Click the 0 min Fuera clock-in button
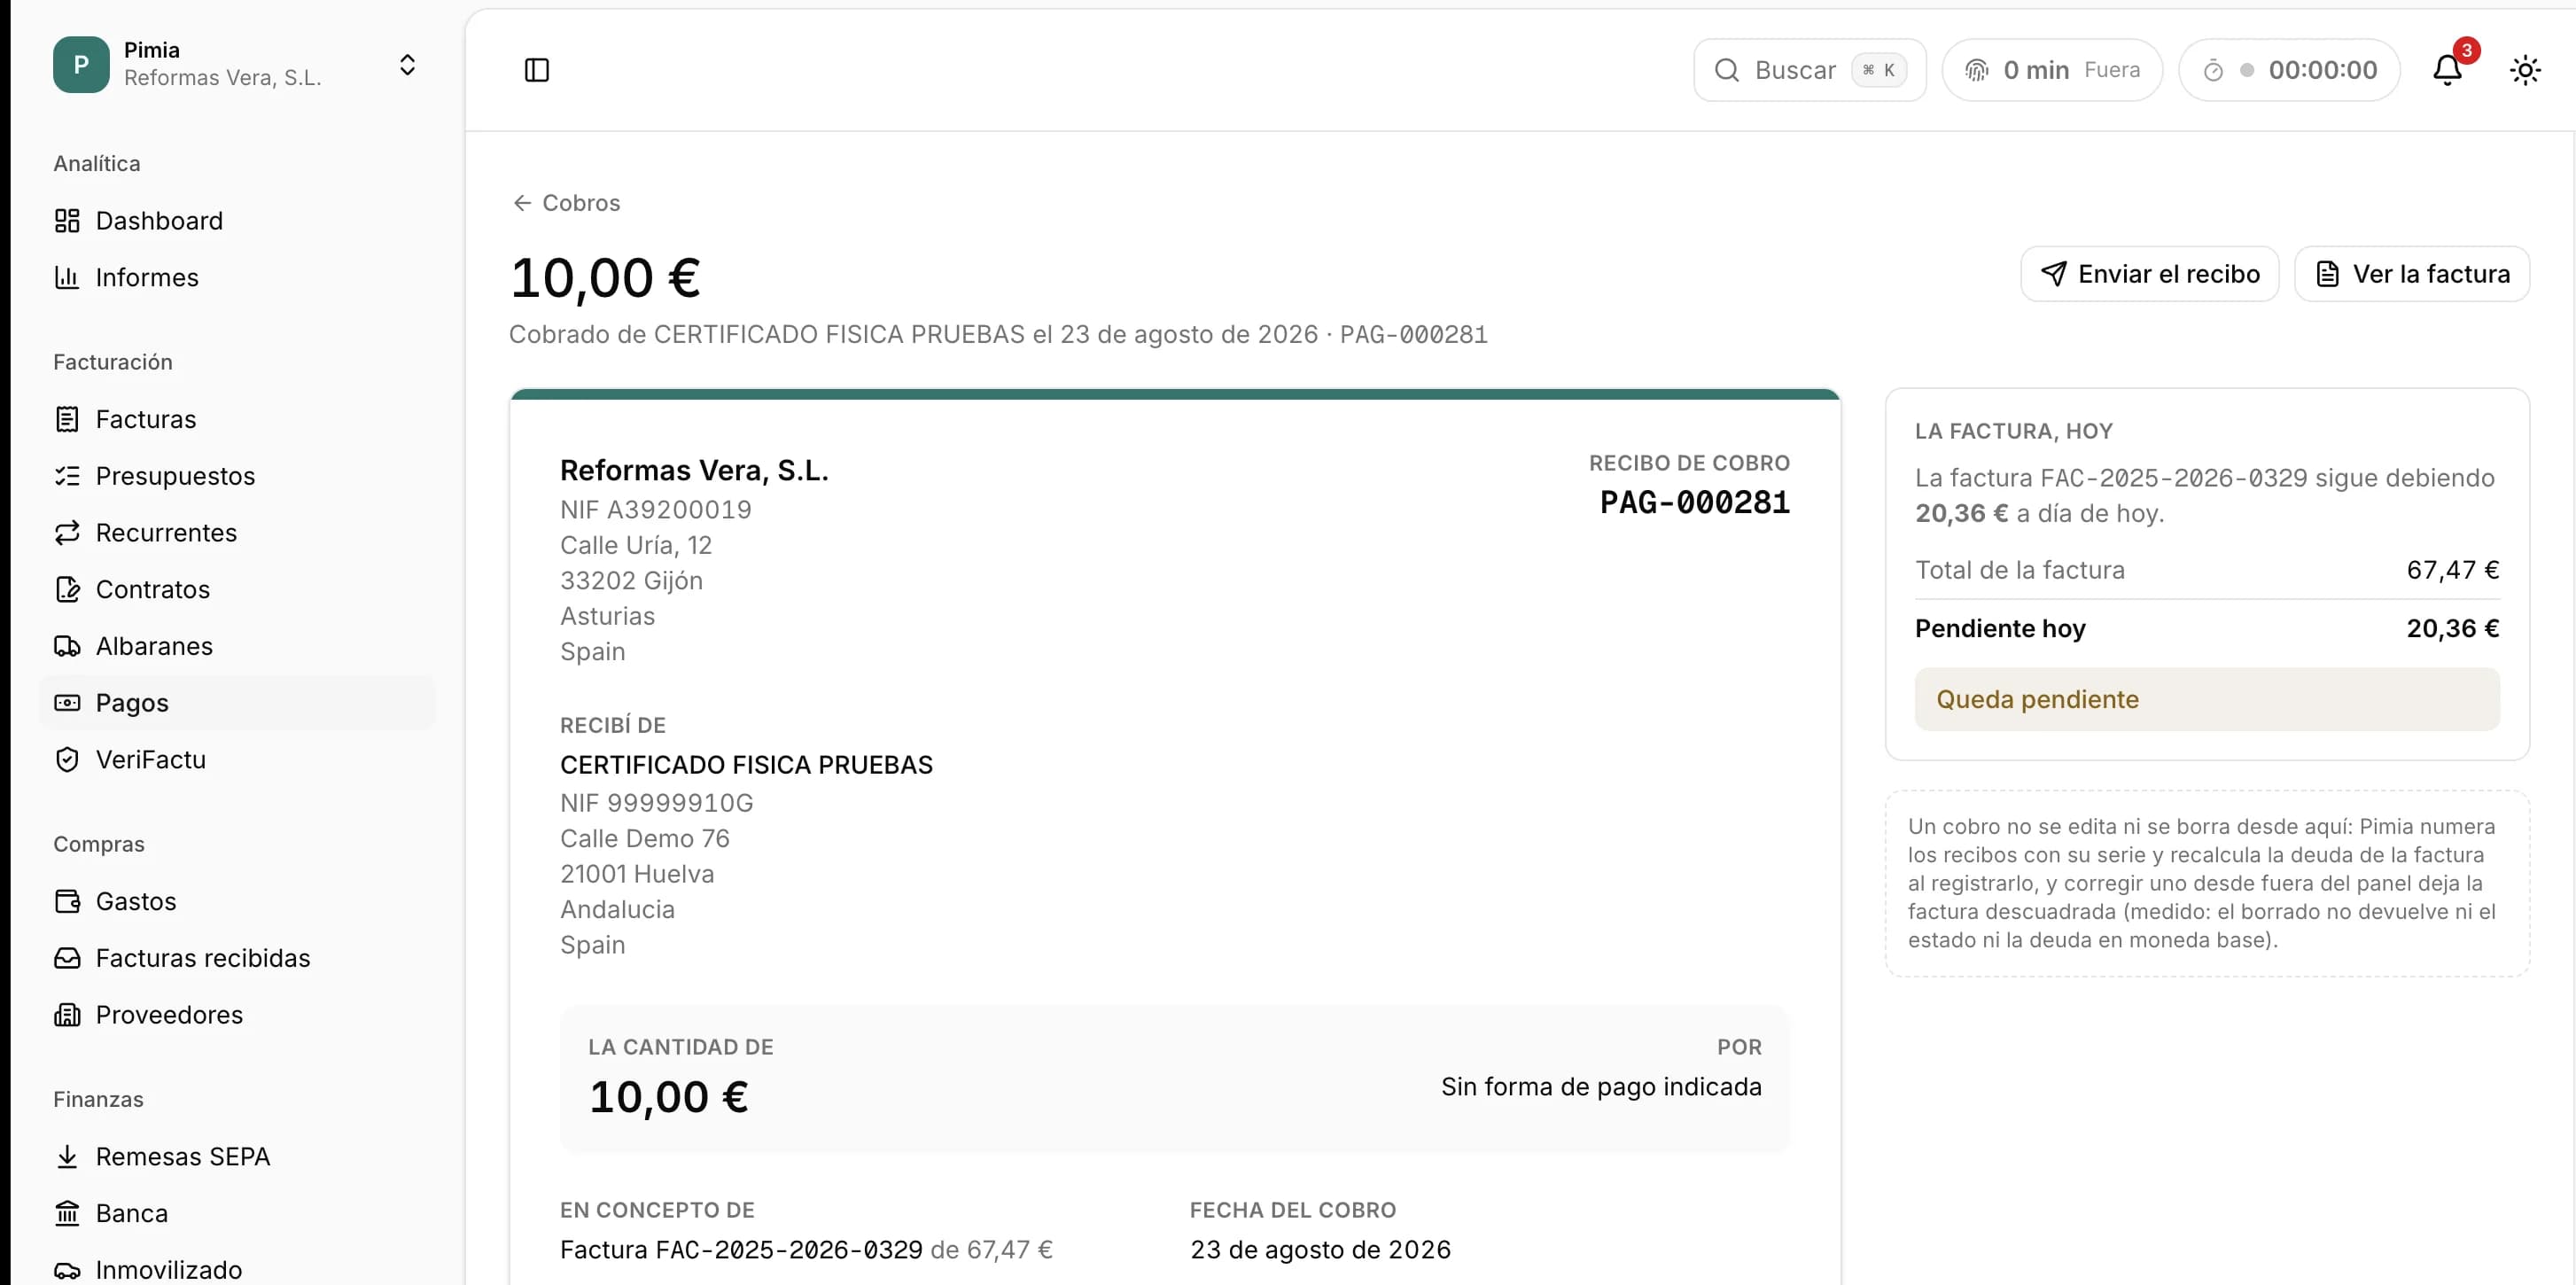This screenshot has height=1285, width=2576. point(2052,70)
